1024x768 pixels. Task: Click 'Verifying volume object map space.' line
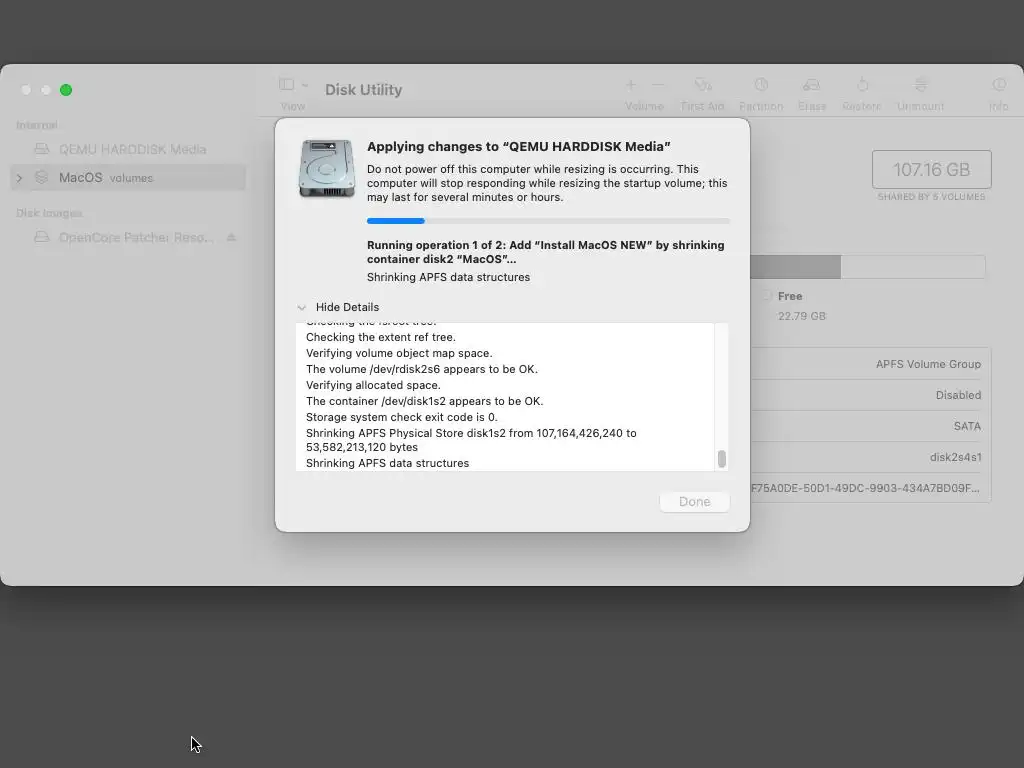pos(399,353)
